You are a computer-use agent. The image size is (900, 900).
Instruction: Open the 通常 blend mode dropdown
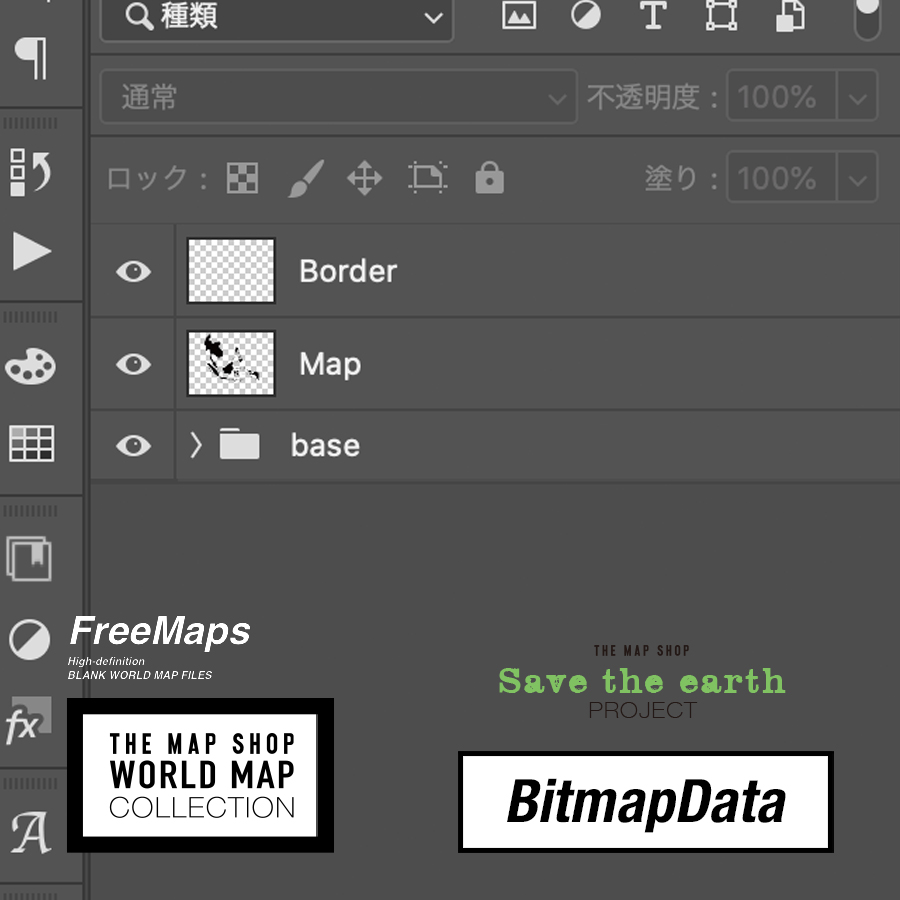(339, 96)
